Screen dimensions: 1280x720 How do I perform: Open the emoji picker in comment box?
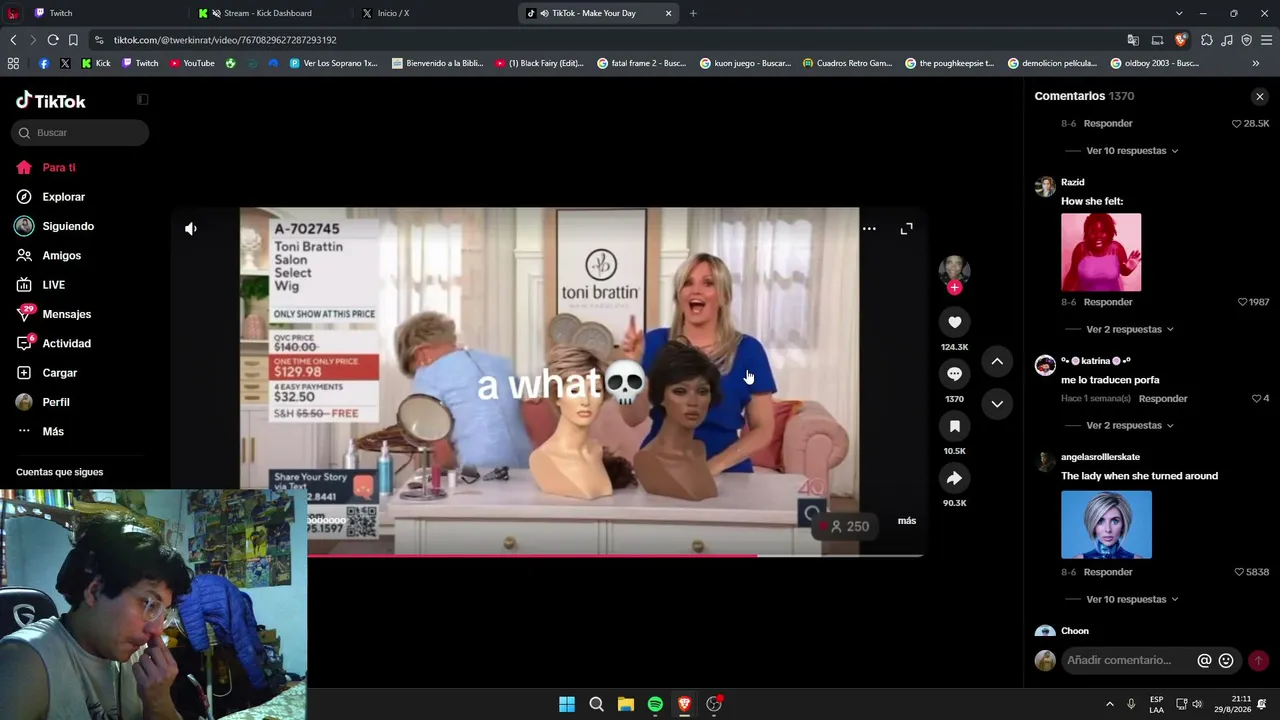(1226, 660)
